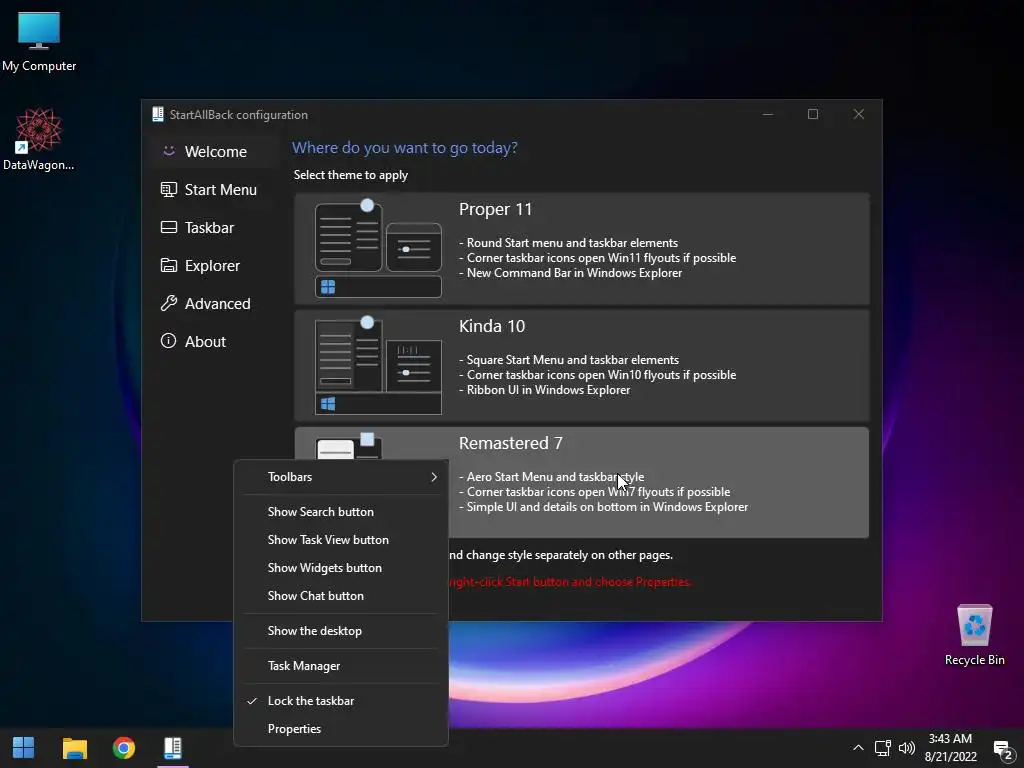Click the Windows Start button
1024x768 pixels.
tap(24, 748)
